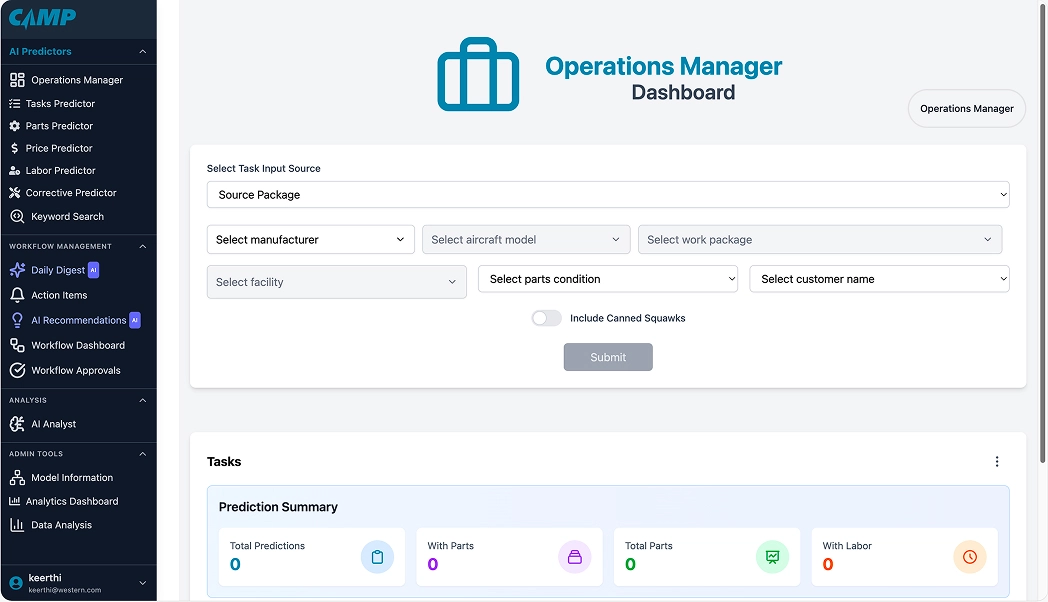Click the briefcase dashboard icon
Viewport: 1048px width, 602px height.
pos(478,75)
